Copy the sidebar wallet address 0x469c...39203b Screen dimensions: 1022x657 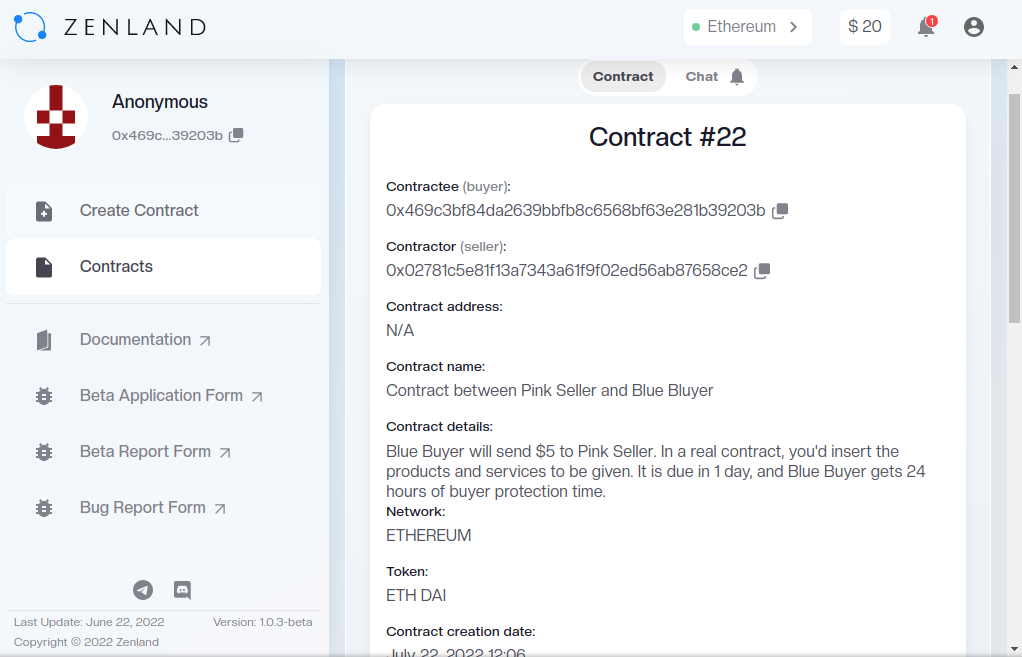click(236, 135)
